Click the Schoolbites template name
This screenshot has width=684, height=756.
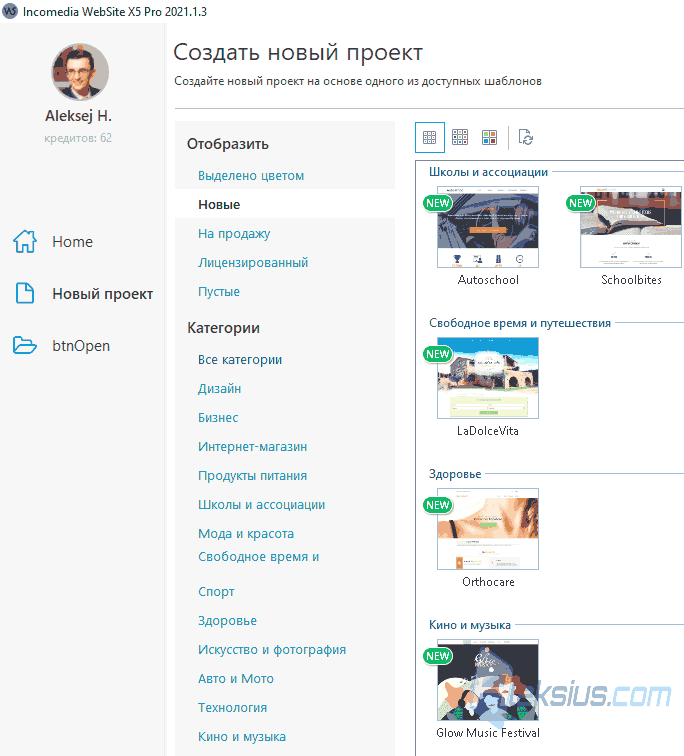[631, 280]
